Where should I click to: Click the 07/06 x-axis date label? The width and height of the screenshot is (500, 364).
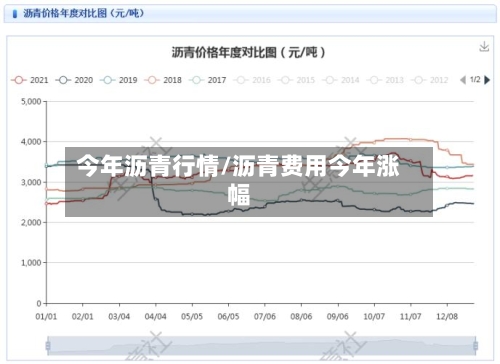click(265, 316)
